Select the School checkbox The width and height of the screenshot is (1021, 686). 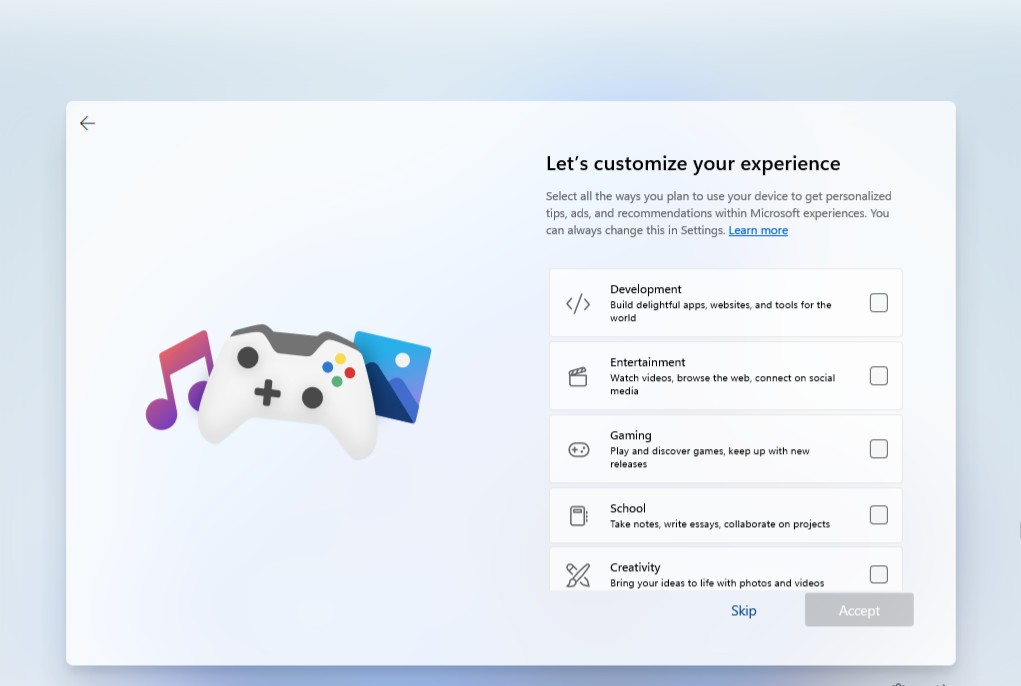tap(878, 515)
